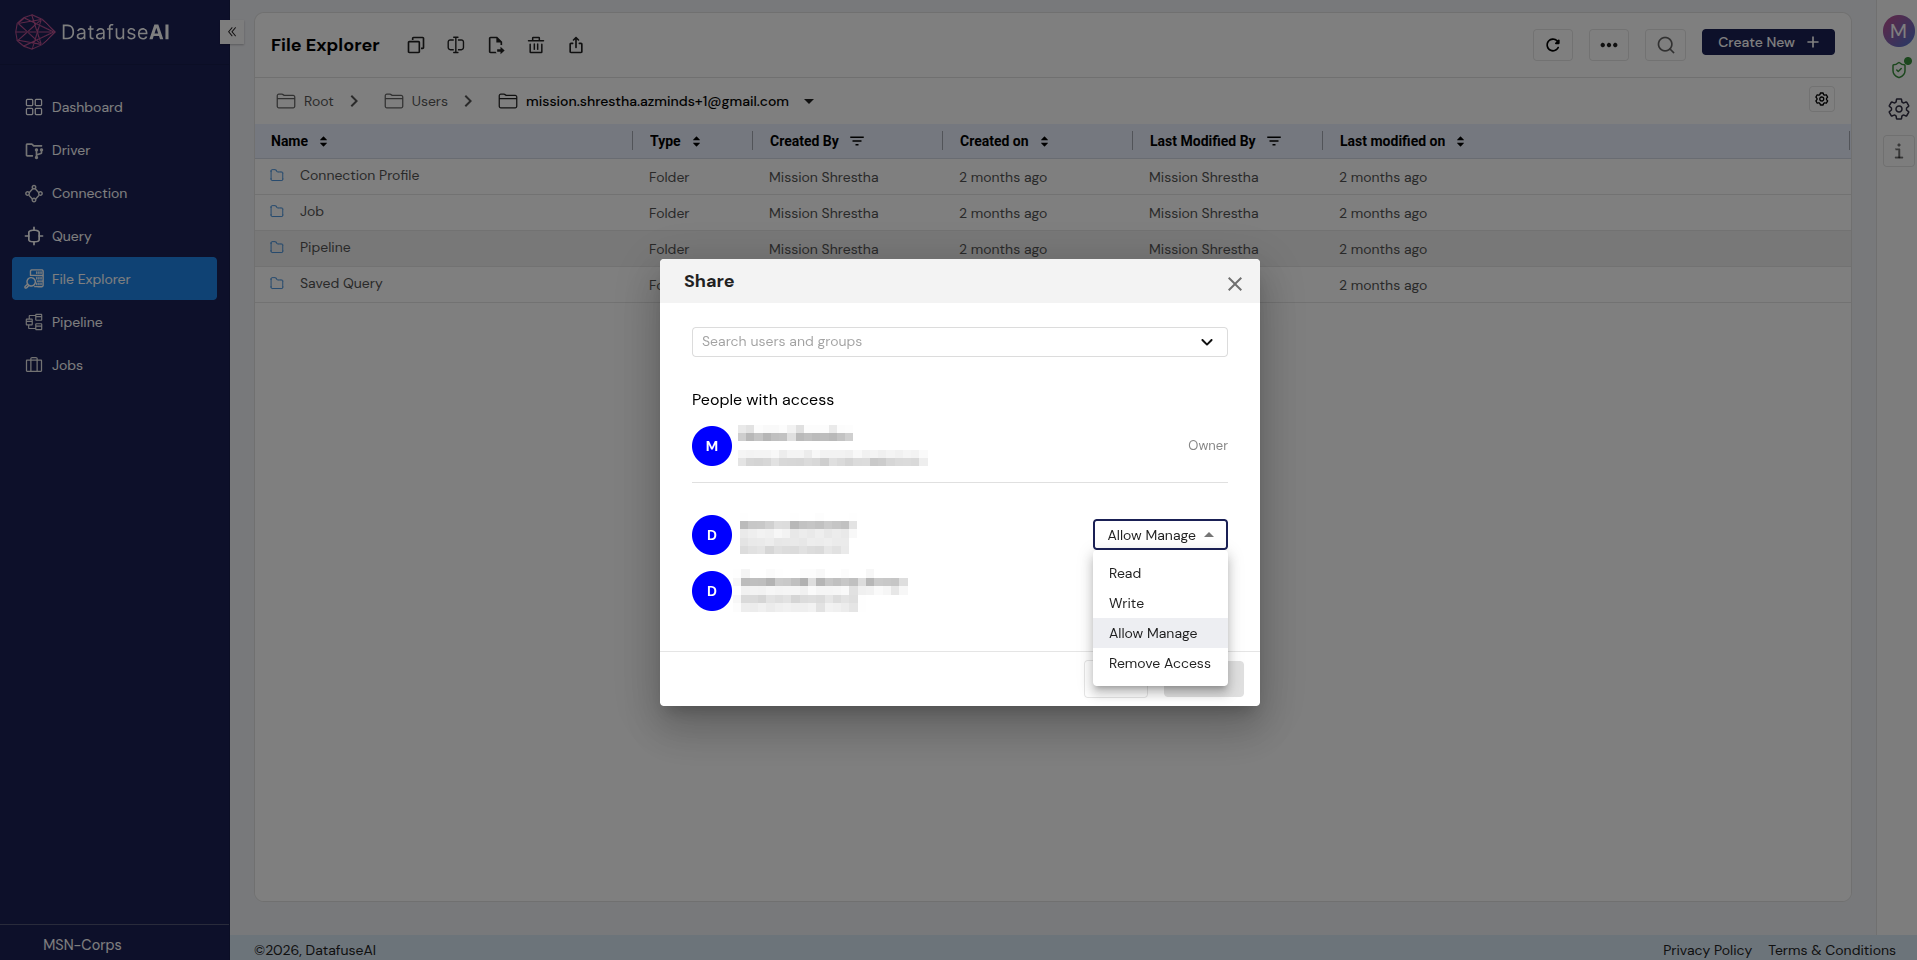Viewport: 1917px width, 960px height.
Task: Sort by Name column
Action: click(323, 141)
